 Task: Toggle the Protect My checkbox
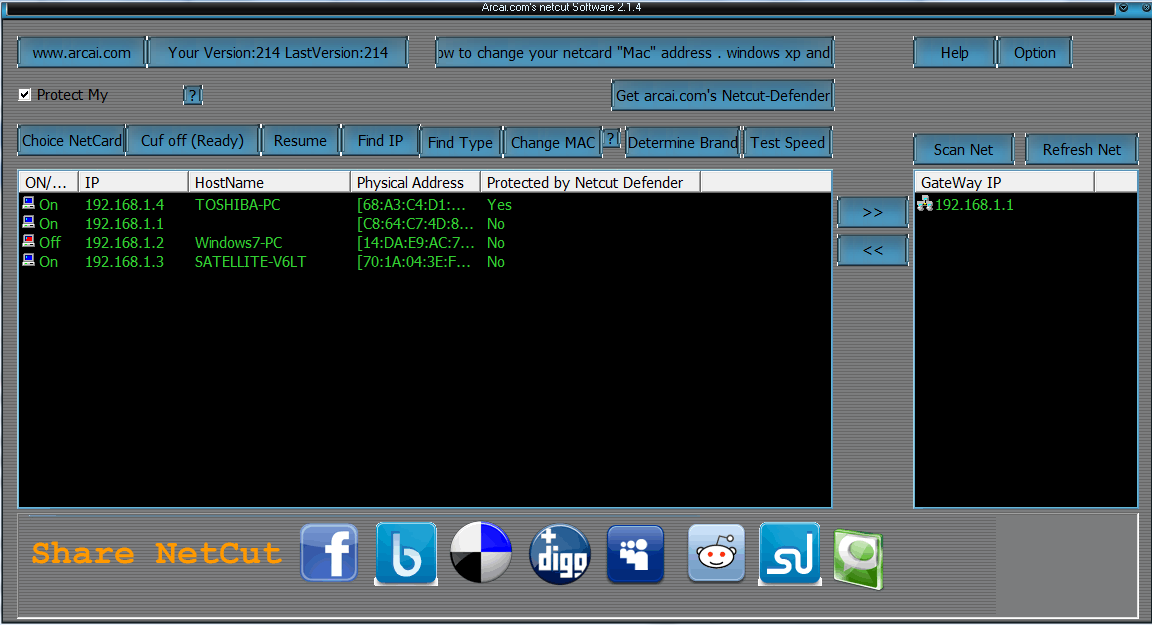25,95
